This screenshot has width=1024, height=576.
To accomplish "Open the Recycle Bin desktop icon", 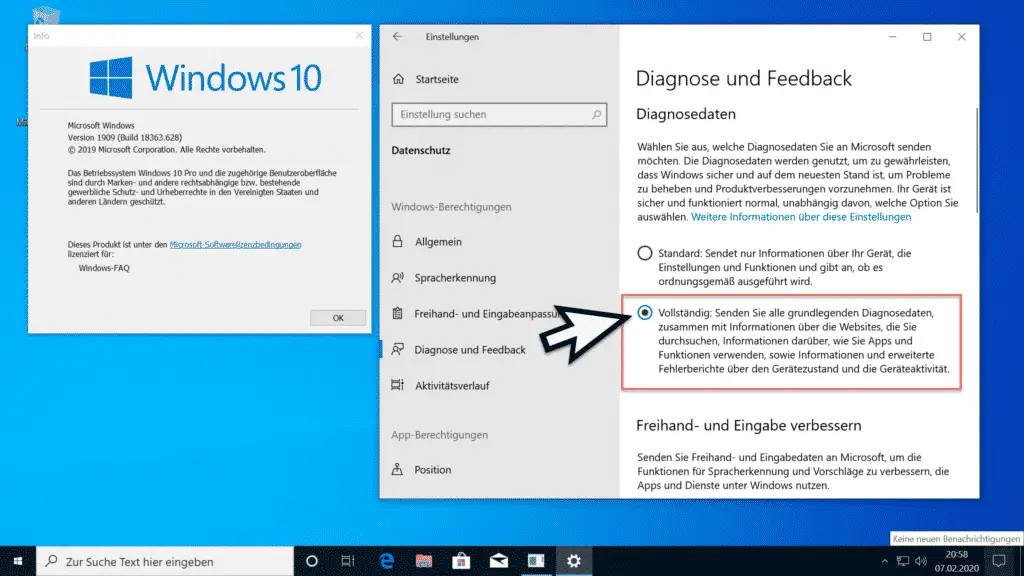I will tap(46, 16).
